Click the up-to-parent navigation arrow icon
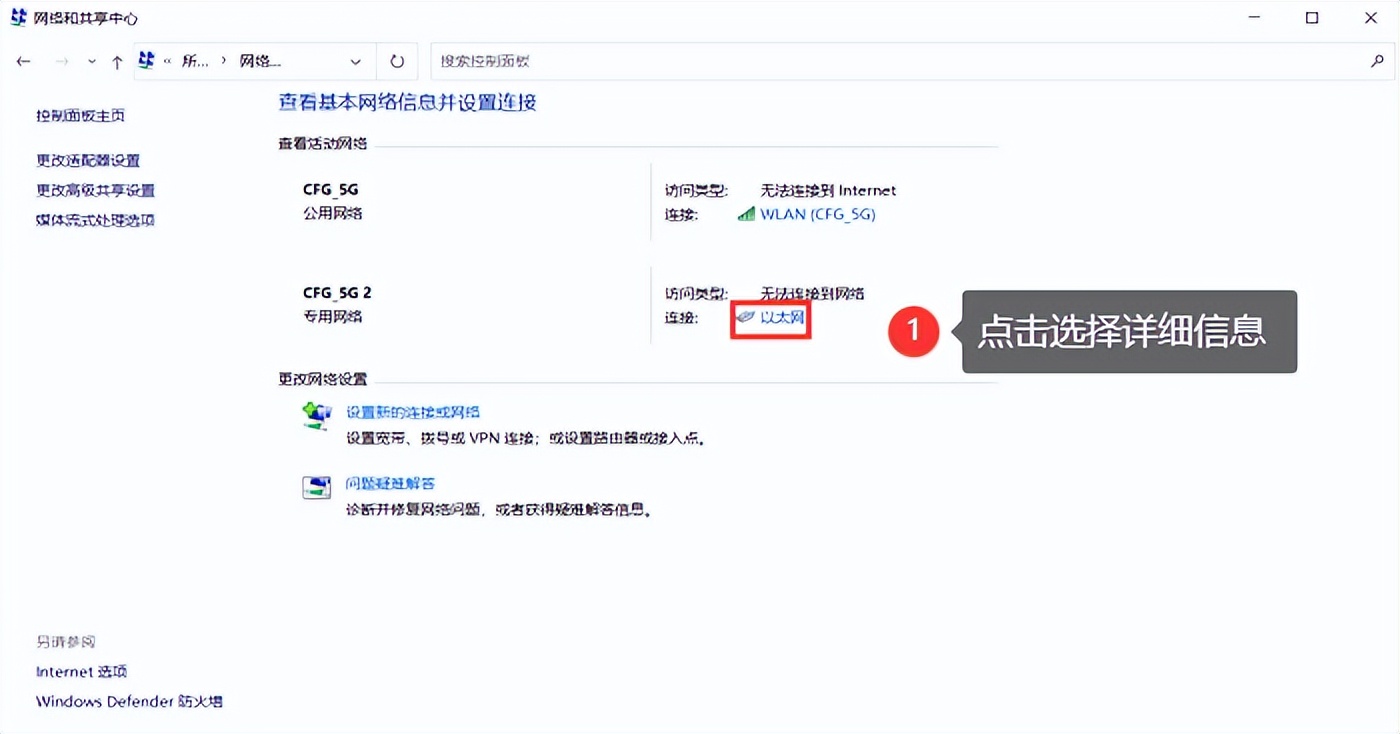This screenshot has width=1400, height=734. (117, 60)
